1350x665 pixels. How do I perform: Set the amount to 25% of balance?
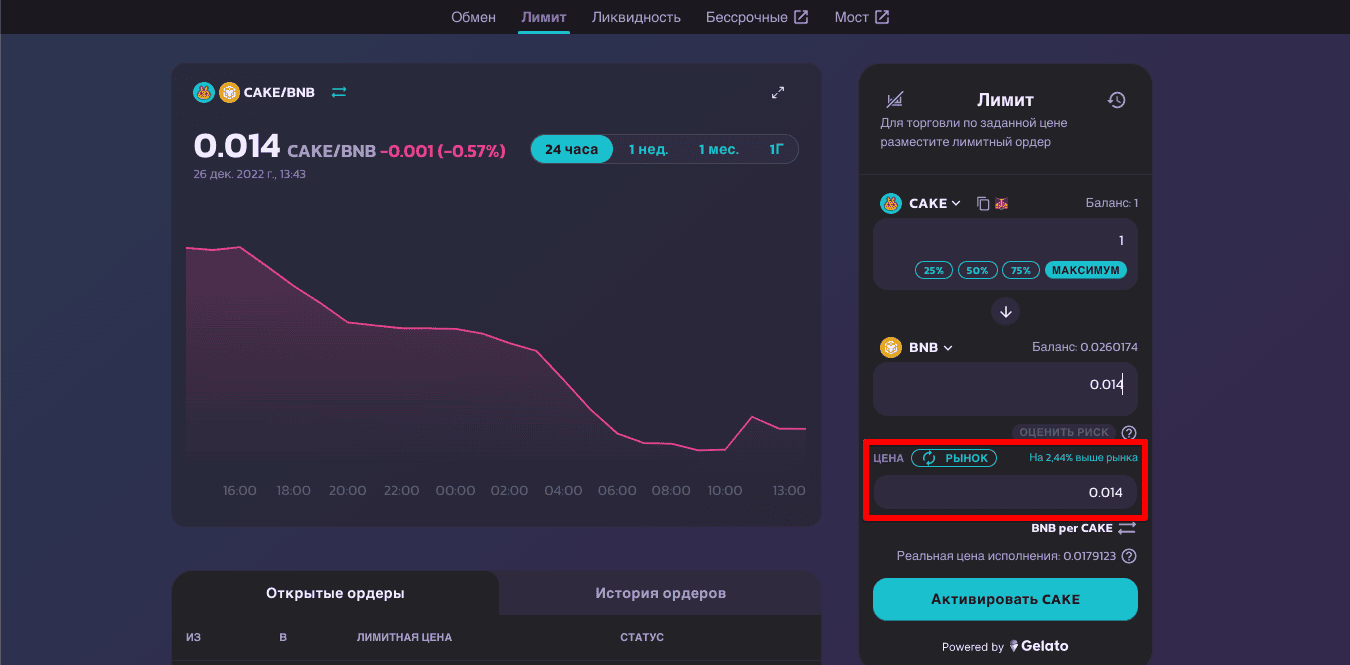933,270
